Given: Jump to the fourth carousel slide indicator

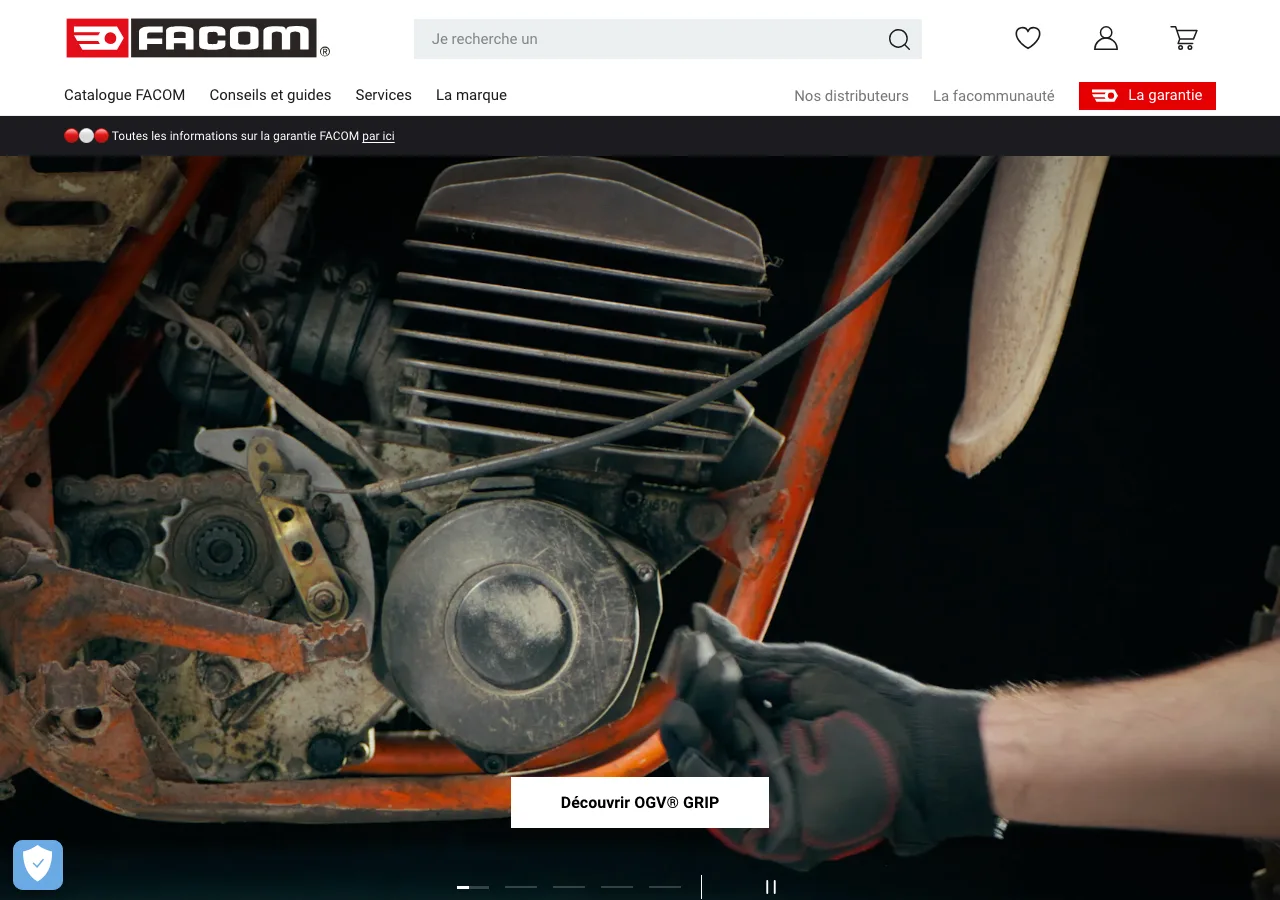Looking at the screenshot, I should click(617, 887).
